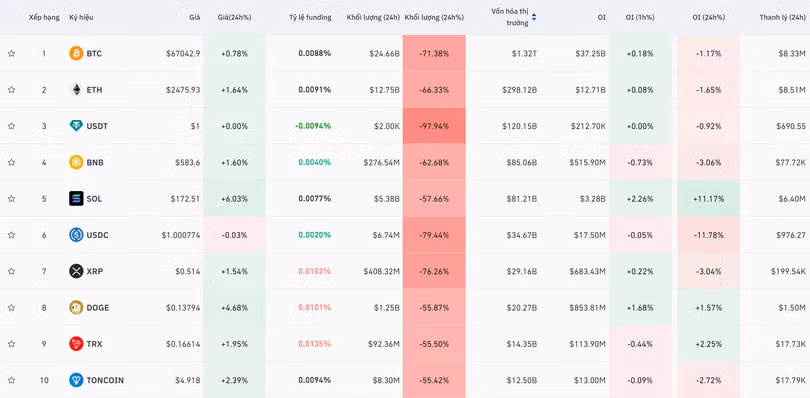Click the Ký hiệu column header
Image resolution: width=810 pixels, height=398 pixels.
click(x=81, y=17)
